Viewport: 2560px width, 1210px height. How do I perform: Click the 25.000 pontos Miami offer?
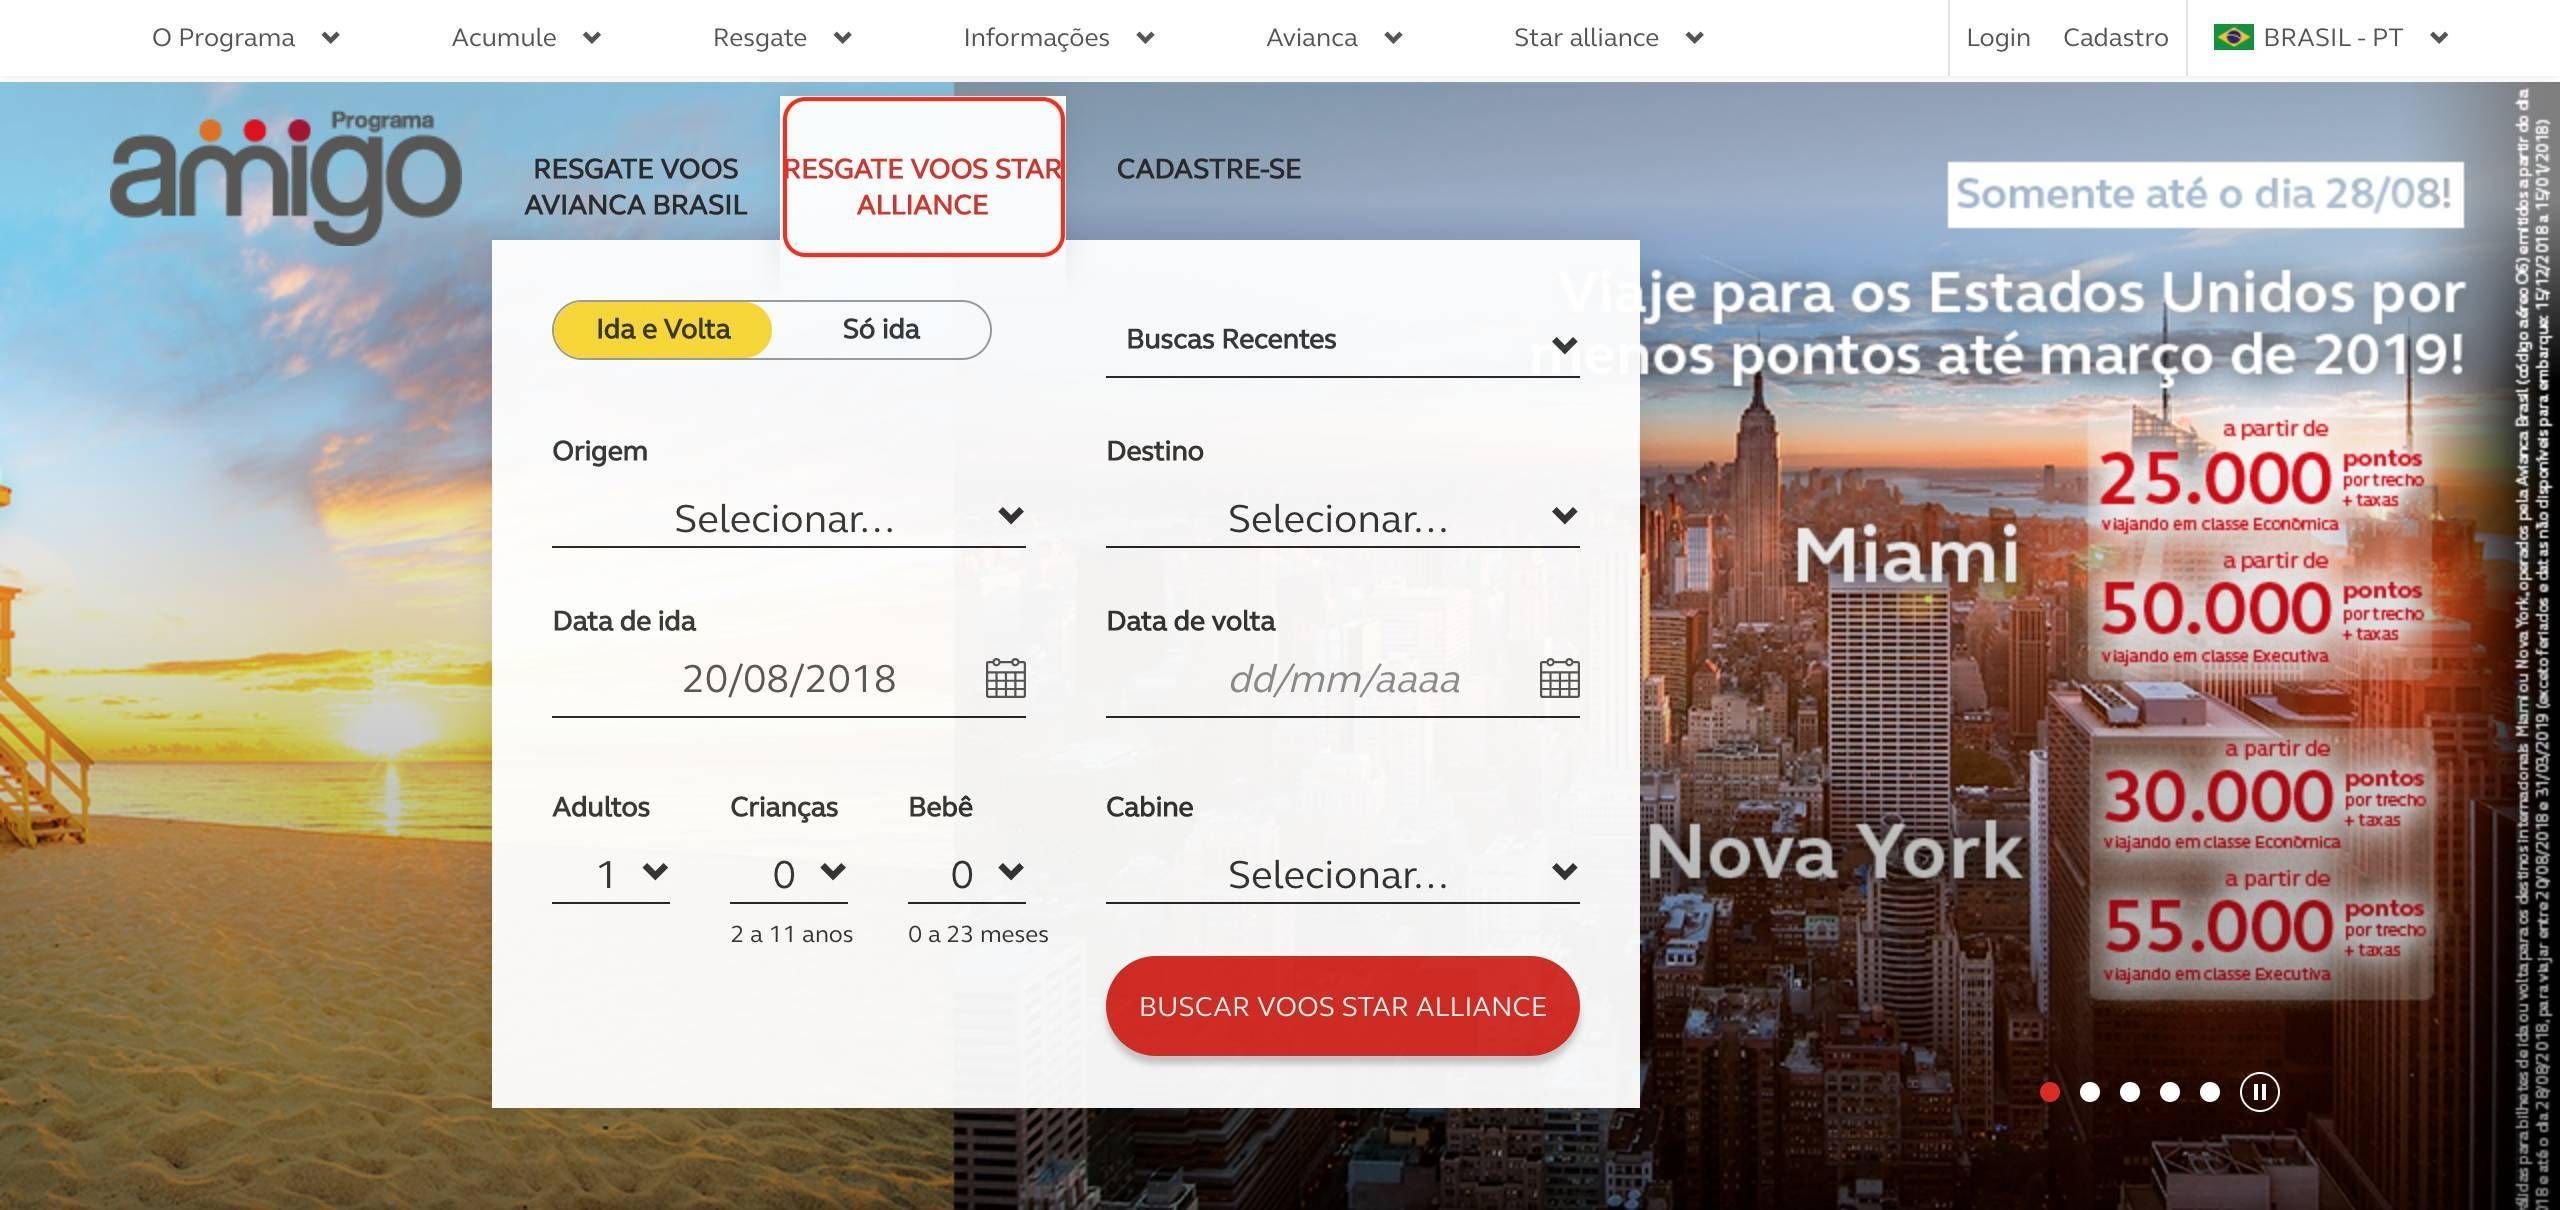[x=2260, y=476]
